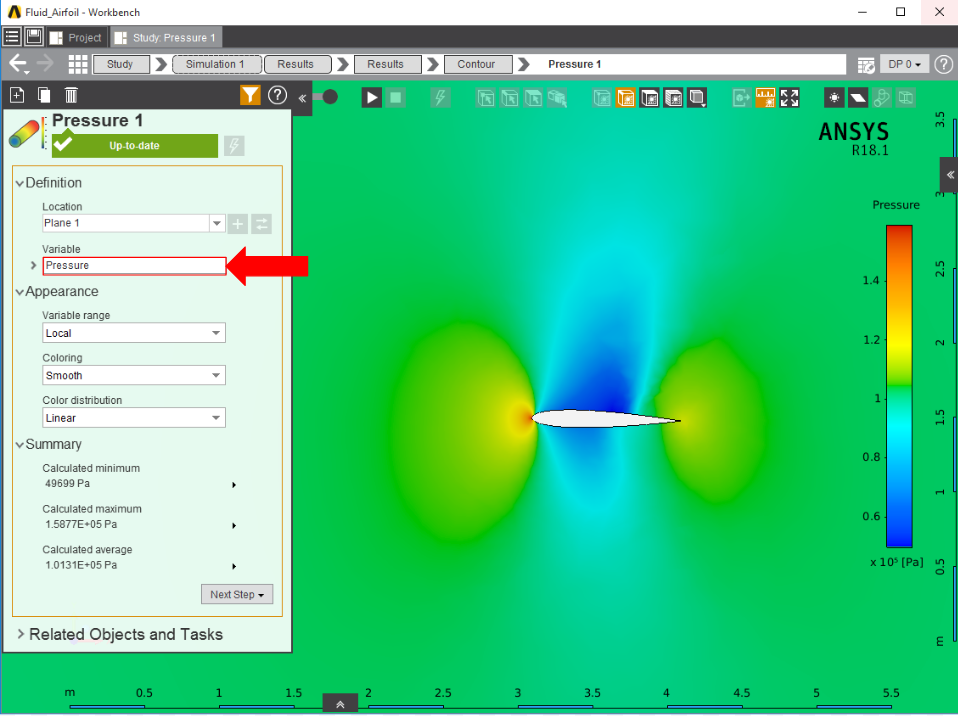Select the Study: Pressure 1 tab

[x=166, y=37]
